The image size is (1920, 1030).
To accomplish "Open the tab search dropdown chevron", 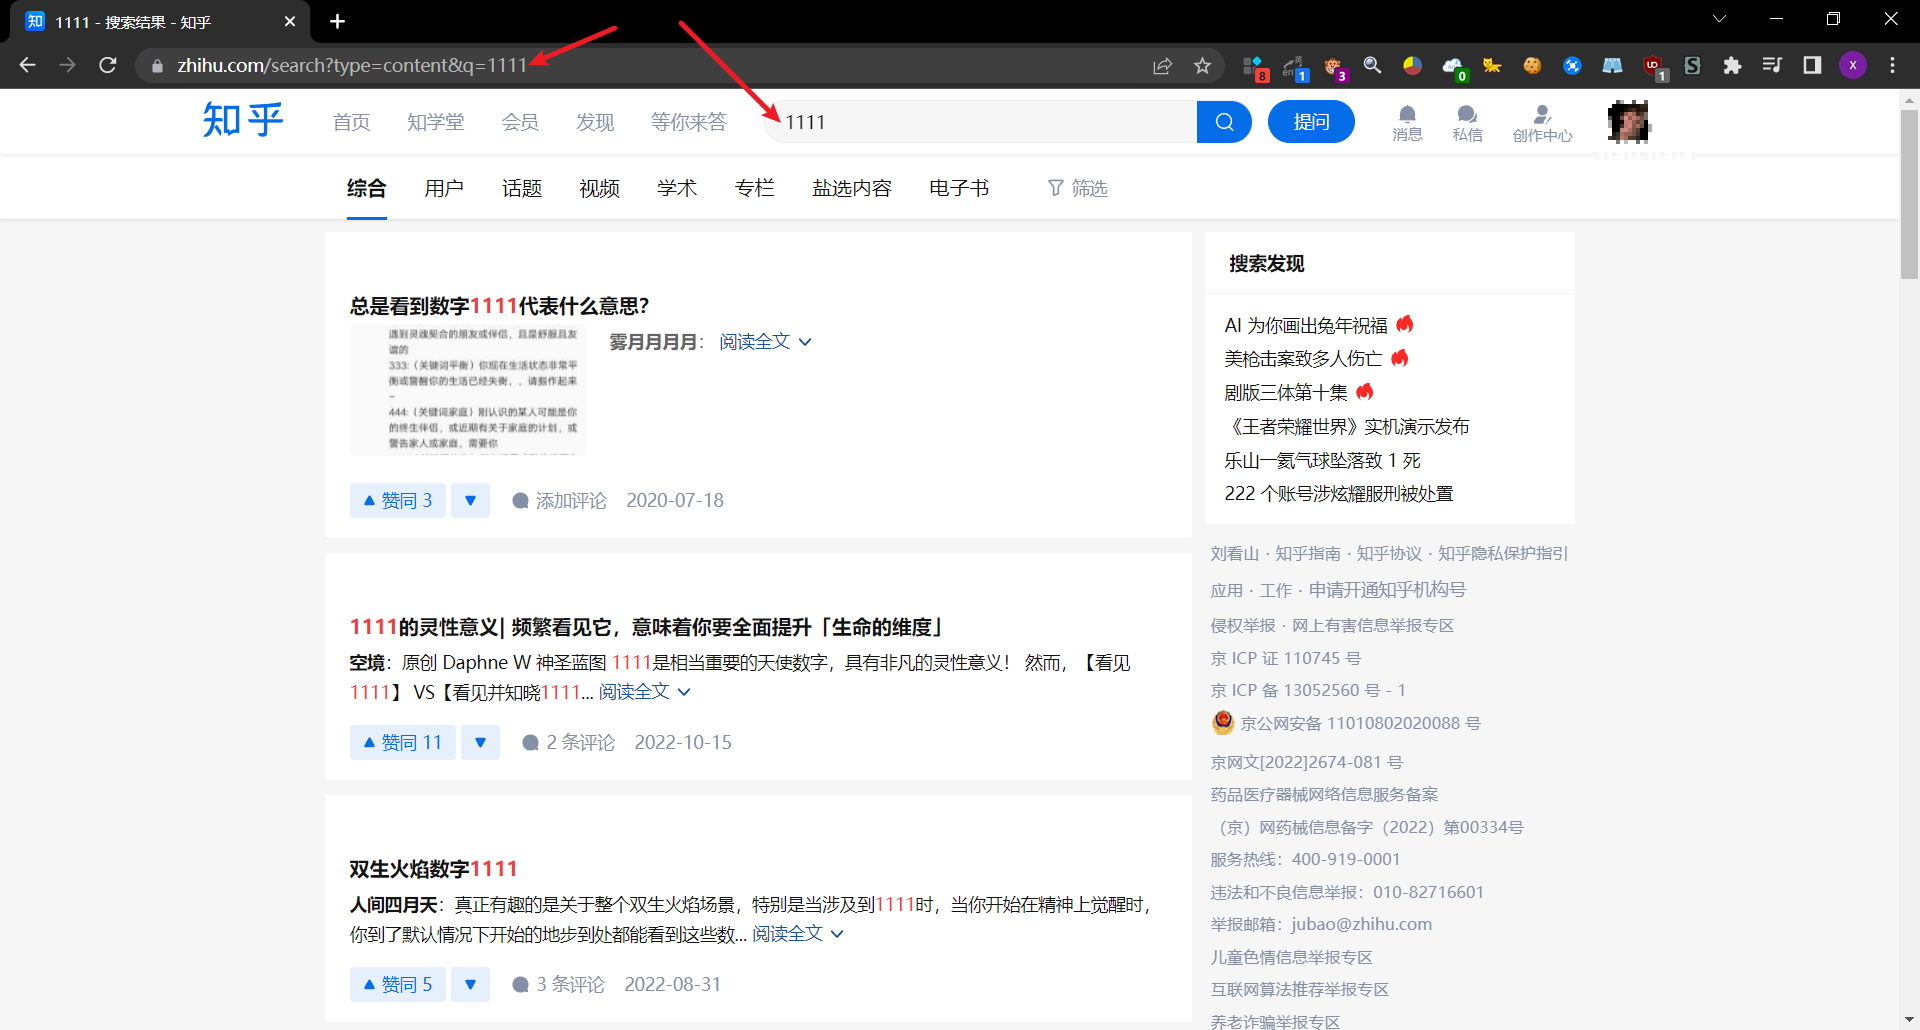I will pos(1719,19).
